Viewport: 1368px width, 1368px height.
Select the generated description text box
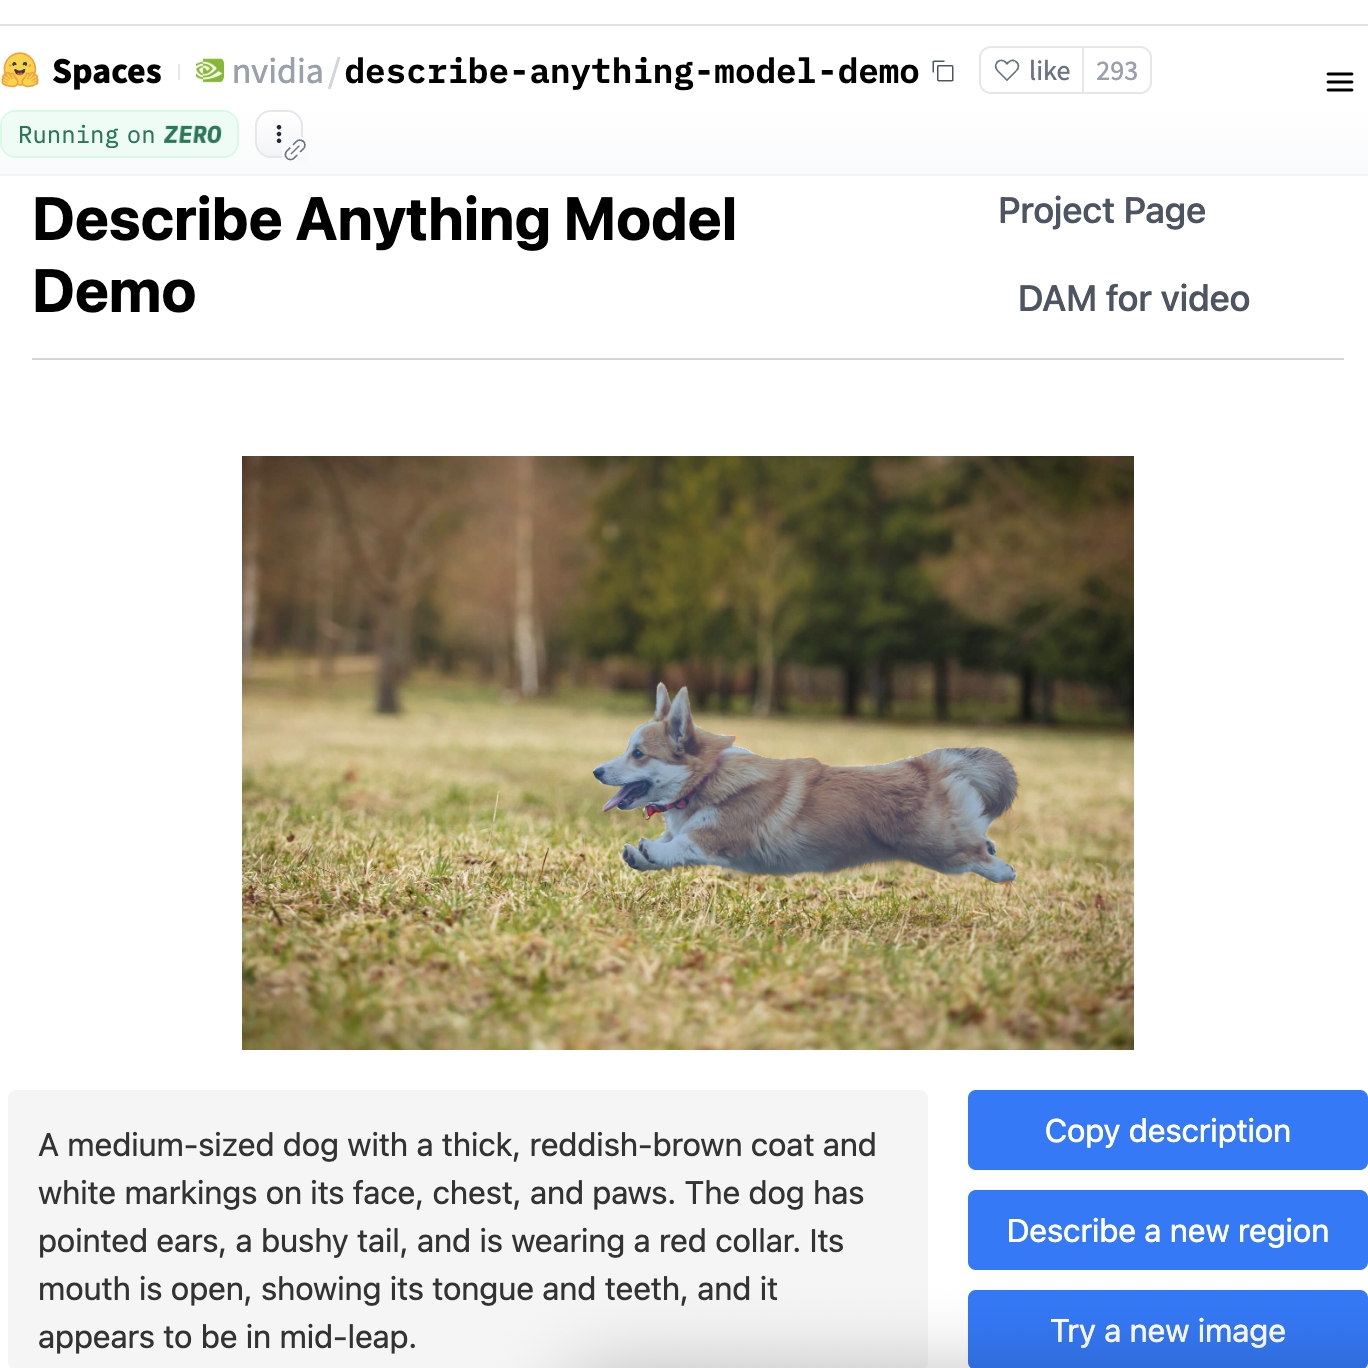(x=468, y=1230)
